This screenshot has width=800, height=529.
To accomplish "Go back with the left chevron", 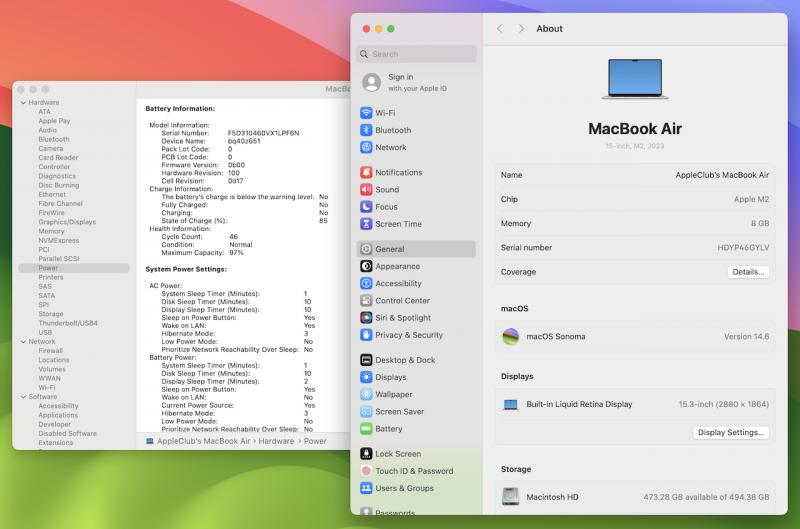I will click(x=499, y=29).
